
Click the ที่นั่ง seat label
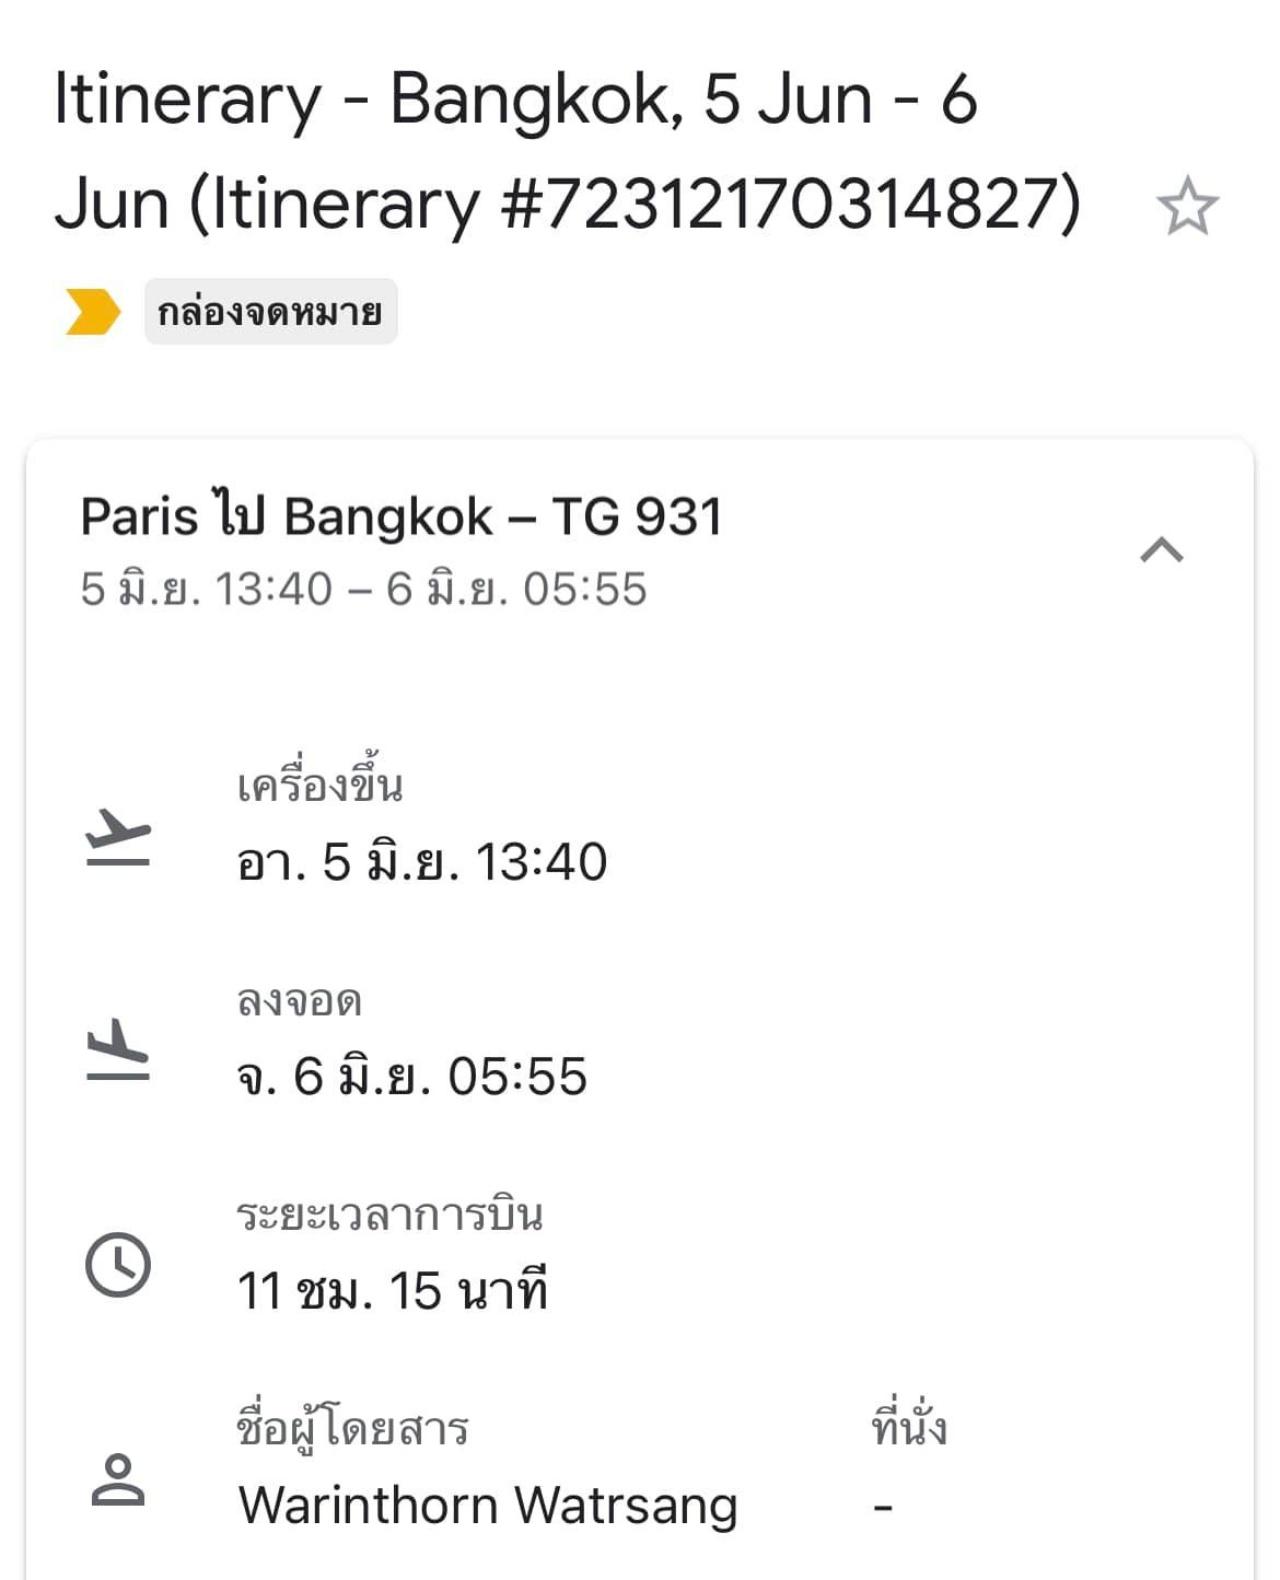click(908, 1428)
